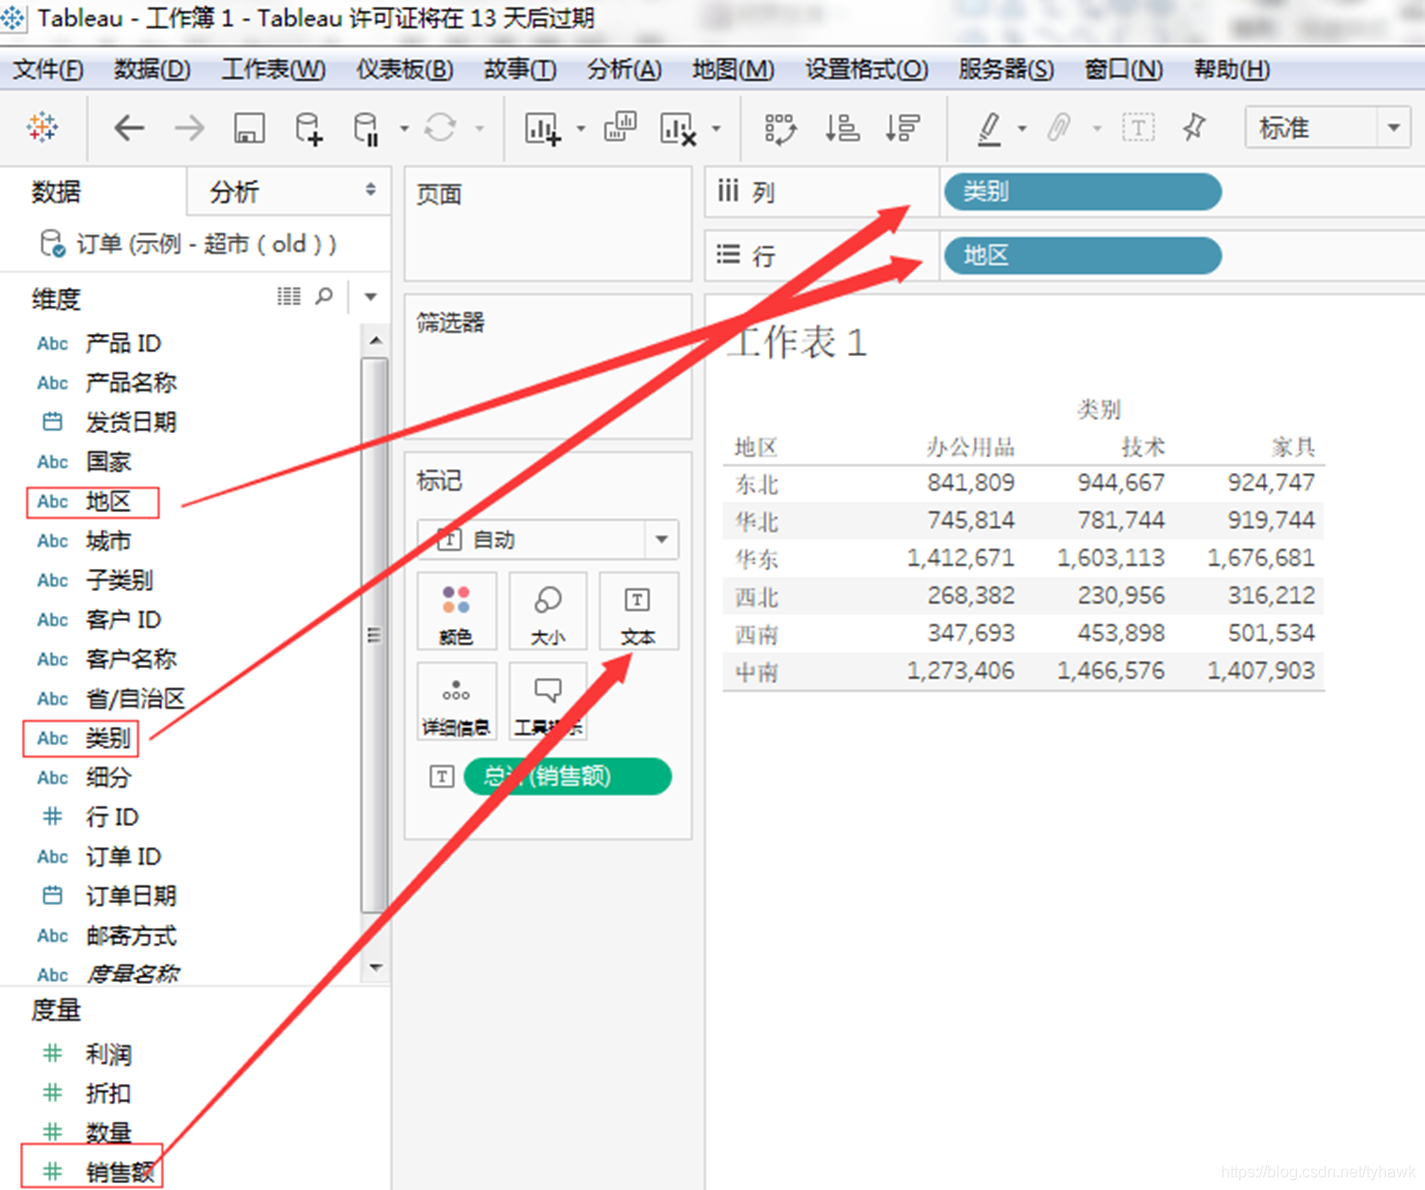Click the redo forward arrow

point(189,128)
